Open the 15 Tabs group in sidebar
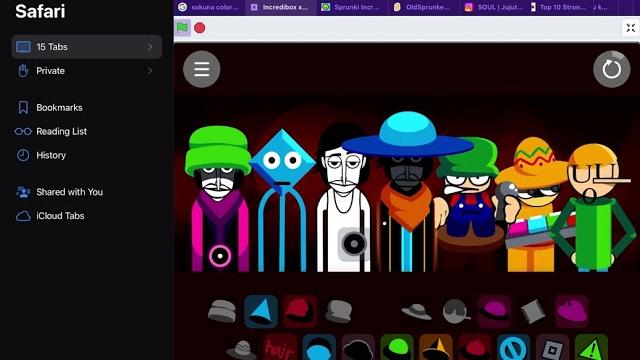 87,47
